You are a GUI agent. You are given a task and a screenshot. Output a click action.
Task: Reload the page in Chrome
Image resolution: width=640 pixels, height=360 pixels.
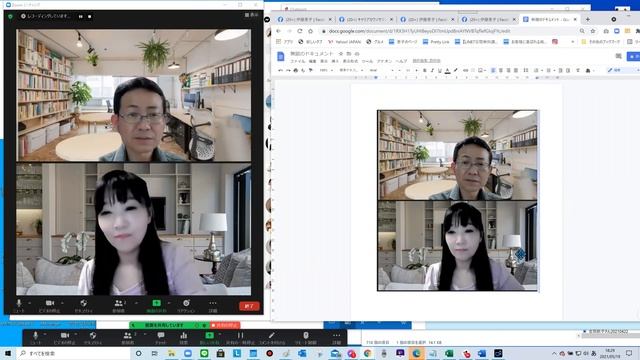click(300, 31)
